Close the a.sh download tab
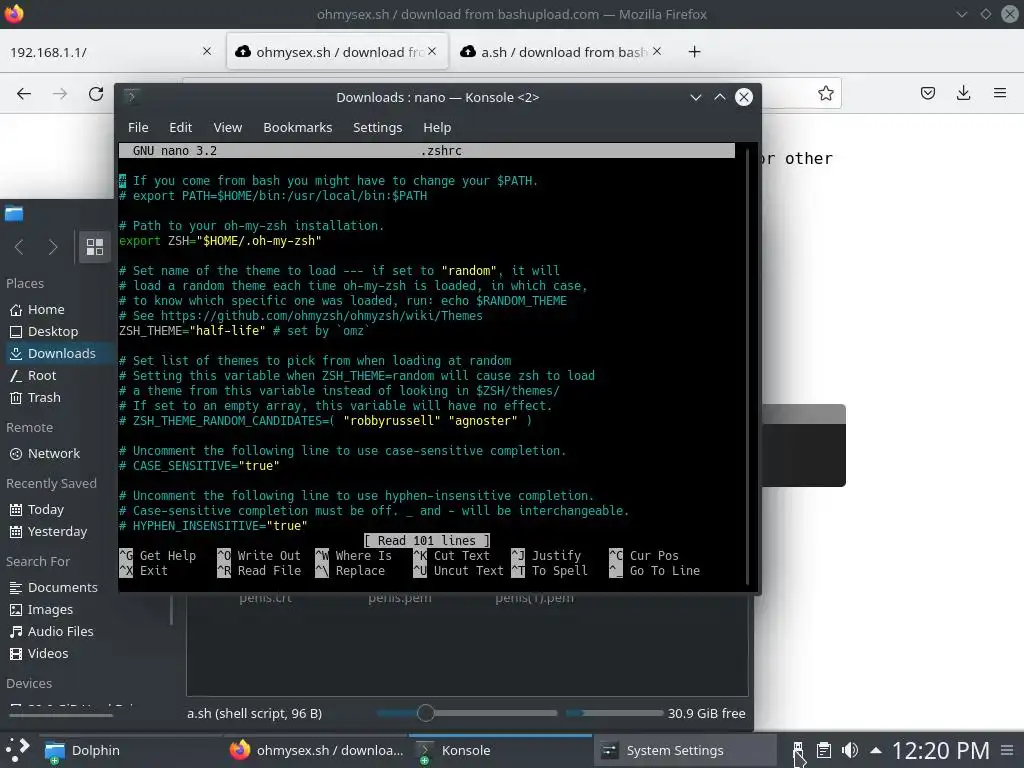1024x768 pixels. [657, 51]
